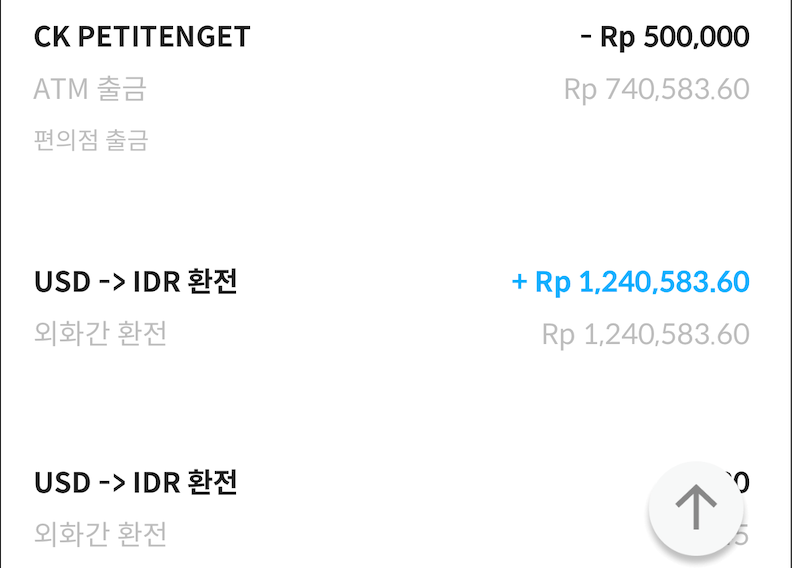Tap the gray Rp 1,240,583.60 balance
The height and width of the screenshot is (568, 792).
coord(646,334)
